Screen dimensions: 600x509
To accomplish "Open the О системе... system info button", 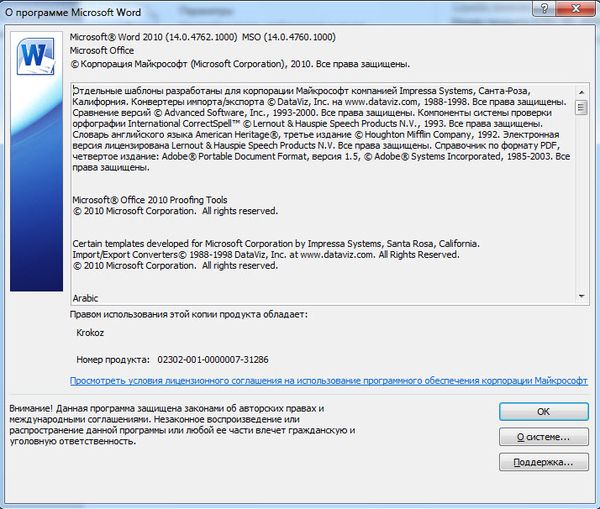I will tap(543, 437).
